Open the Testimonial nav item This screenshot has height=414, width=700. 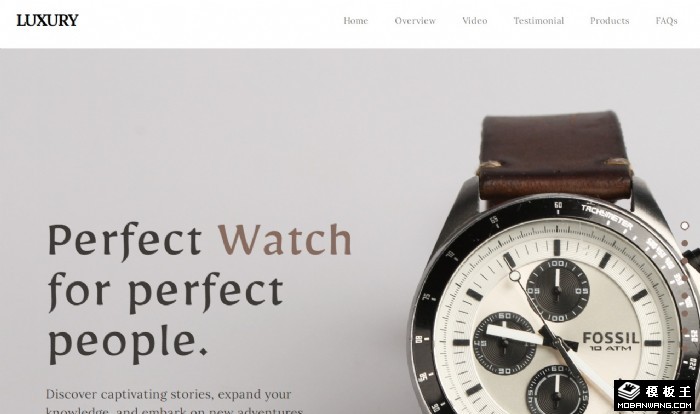[x=538, y=21]
